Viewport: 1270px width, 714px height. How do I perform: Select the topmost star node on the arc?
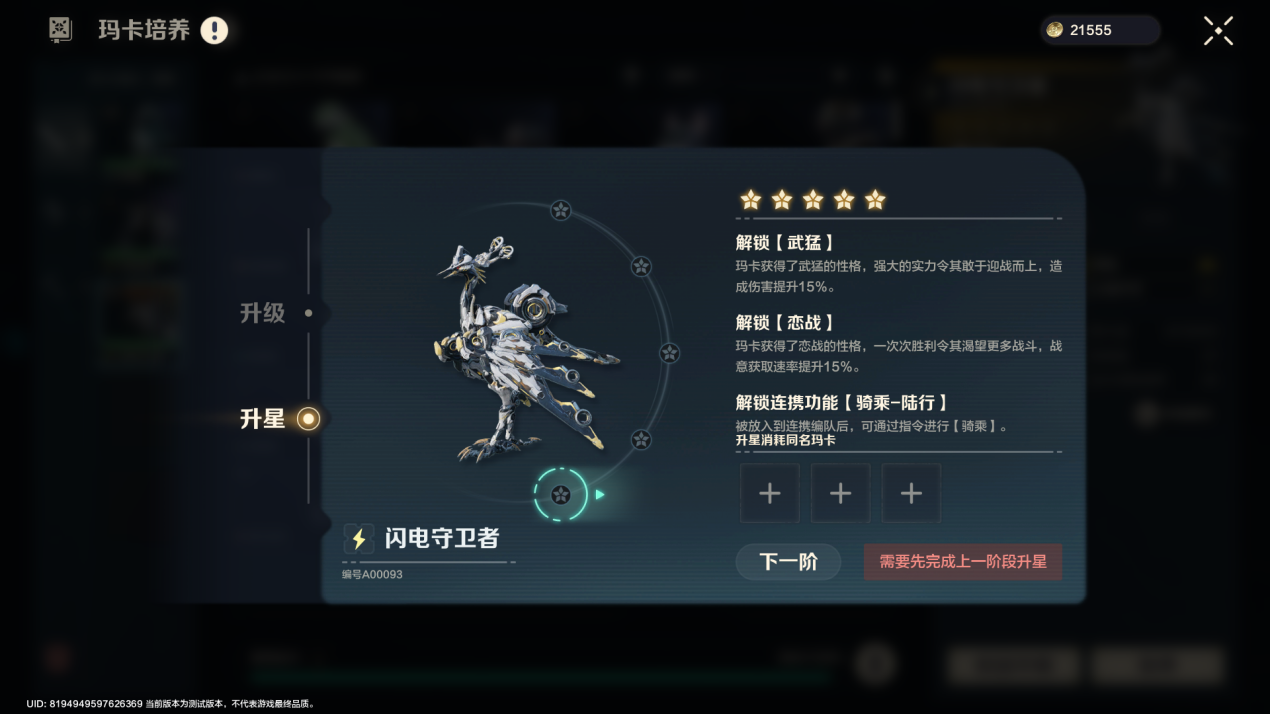click(x=561, y=210)
